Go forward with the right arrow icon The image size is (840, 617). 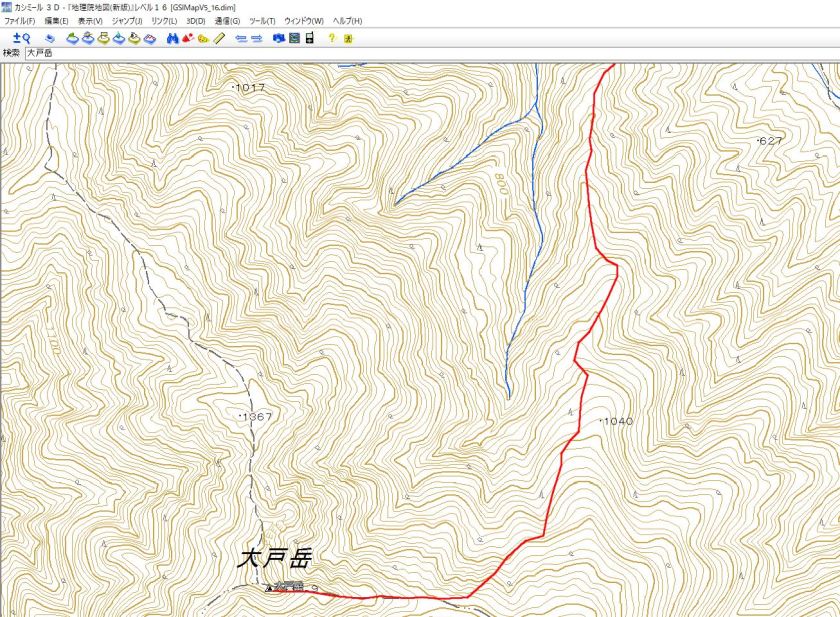point(257,39)
